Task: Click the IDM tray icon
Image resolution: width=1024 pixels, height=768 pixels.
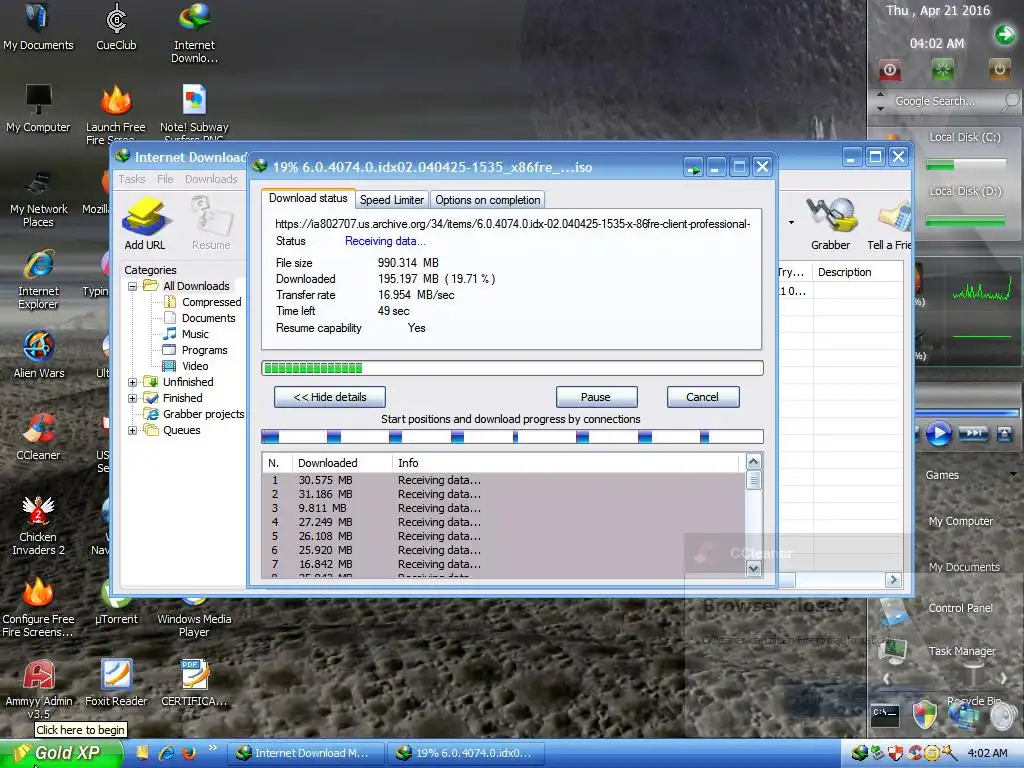Action: tap(859, 753)
